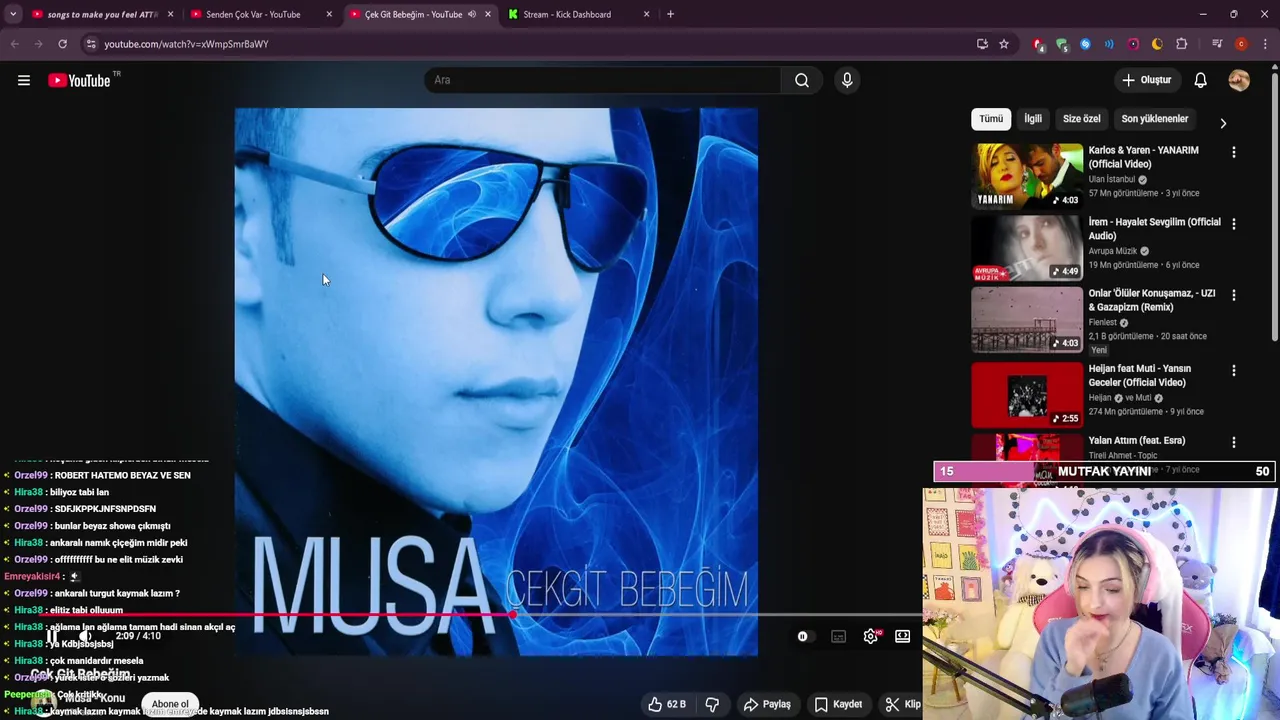Open YouTube notifications bell
The image size is (1280, 720).
[x=1201, y=80]
